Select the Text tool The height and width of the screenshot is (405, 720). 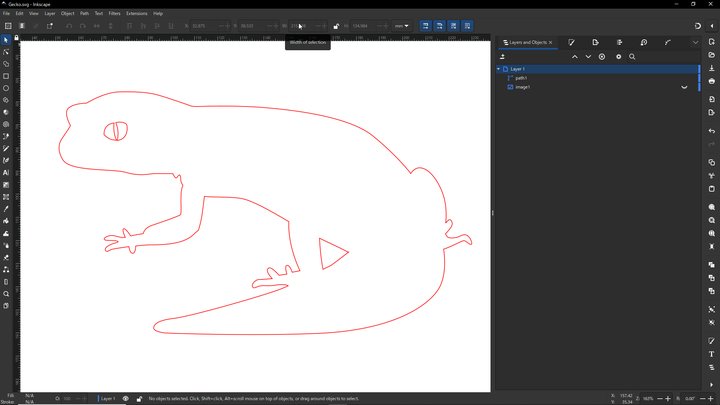point(6,173)
